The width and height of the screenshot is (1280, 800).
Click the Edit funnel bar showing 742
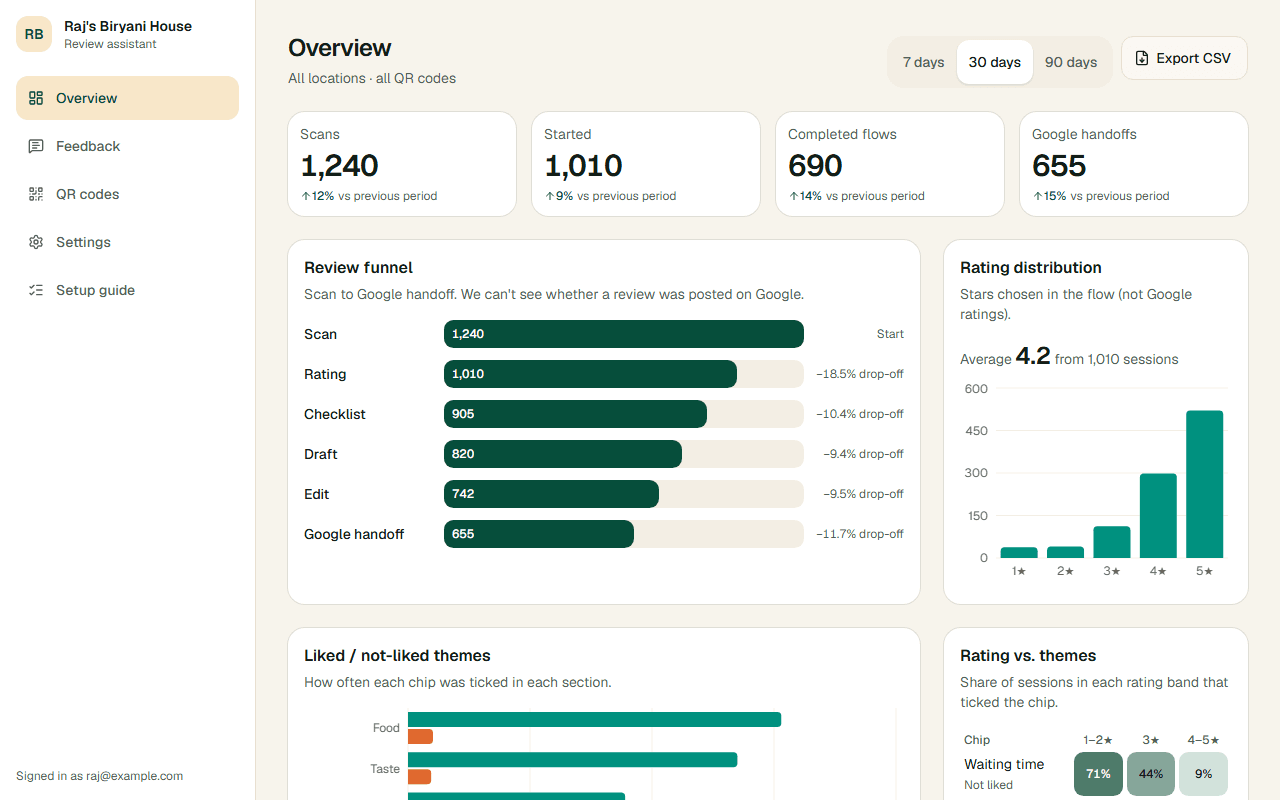click(551, 494)
